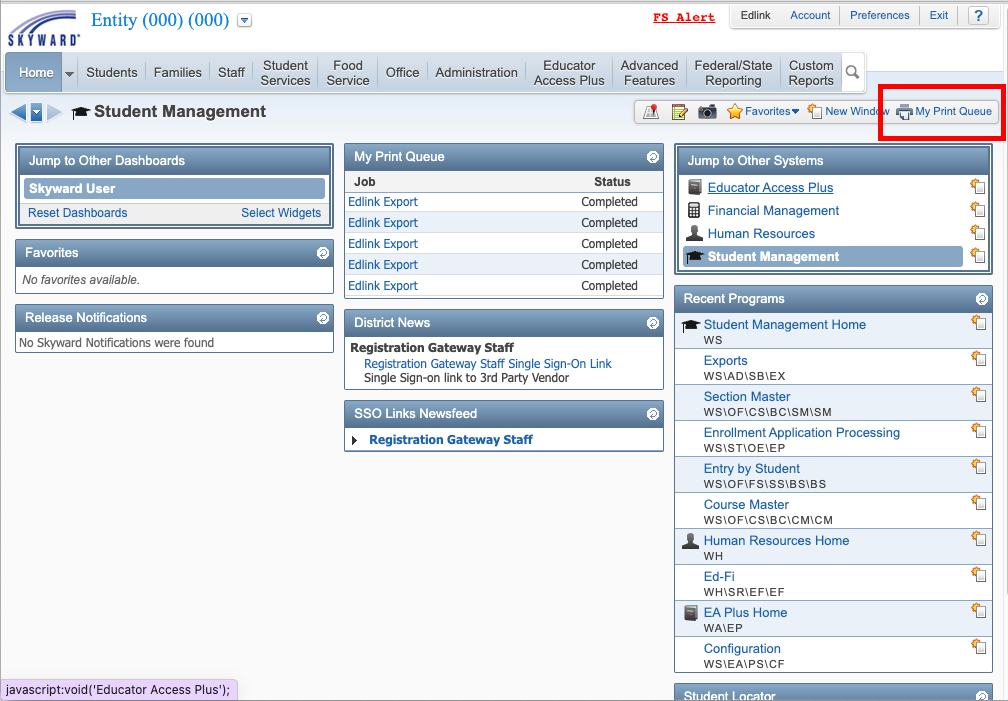Expand Registration Gateway Staff newsfeed item
Viewport: 1008px width, 701px height.
354,441
